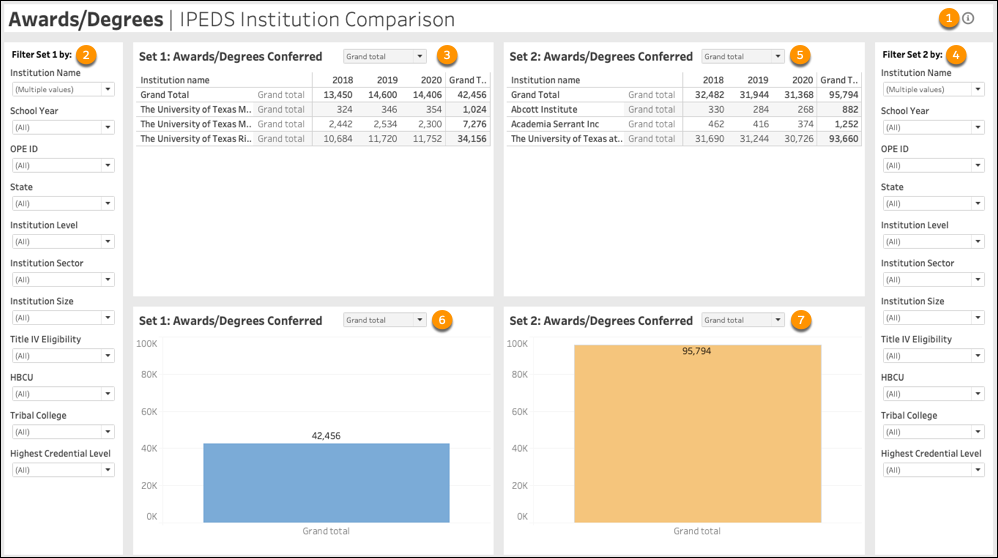
Task: Click the 95,794 grand total cell in Set 2
Action: coord(843,95)
